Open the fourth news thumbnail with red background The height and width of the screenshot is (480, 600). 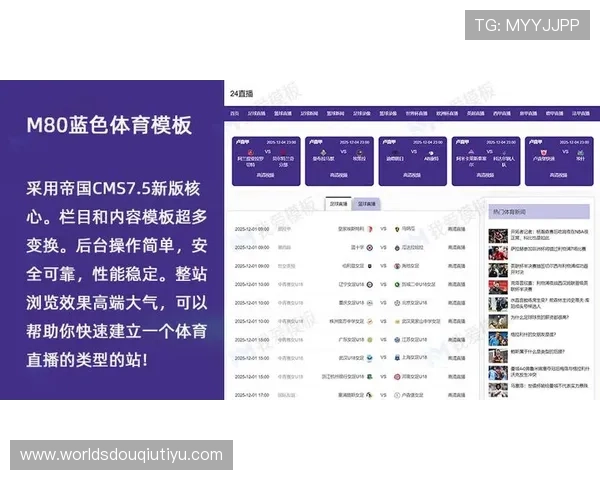pos(498,287)
